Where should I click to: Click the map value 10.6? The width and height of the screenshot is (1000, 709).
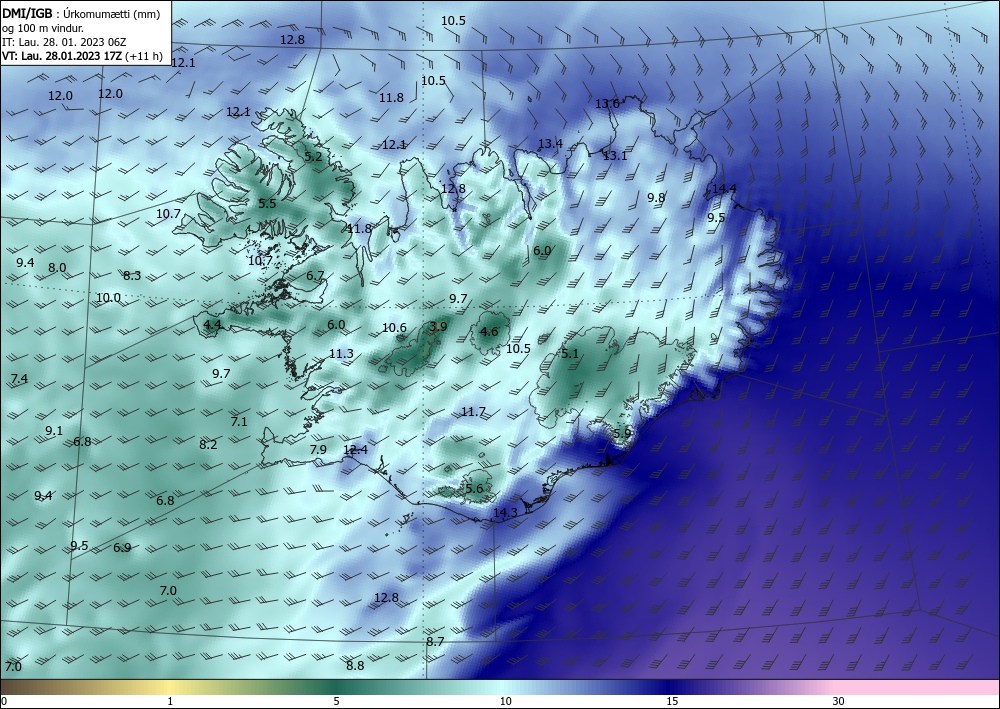tap(394, 328)
